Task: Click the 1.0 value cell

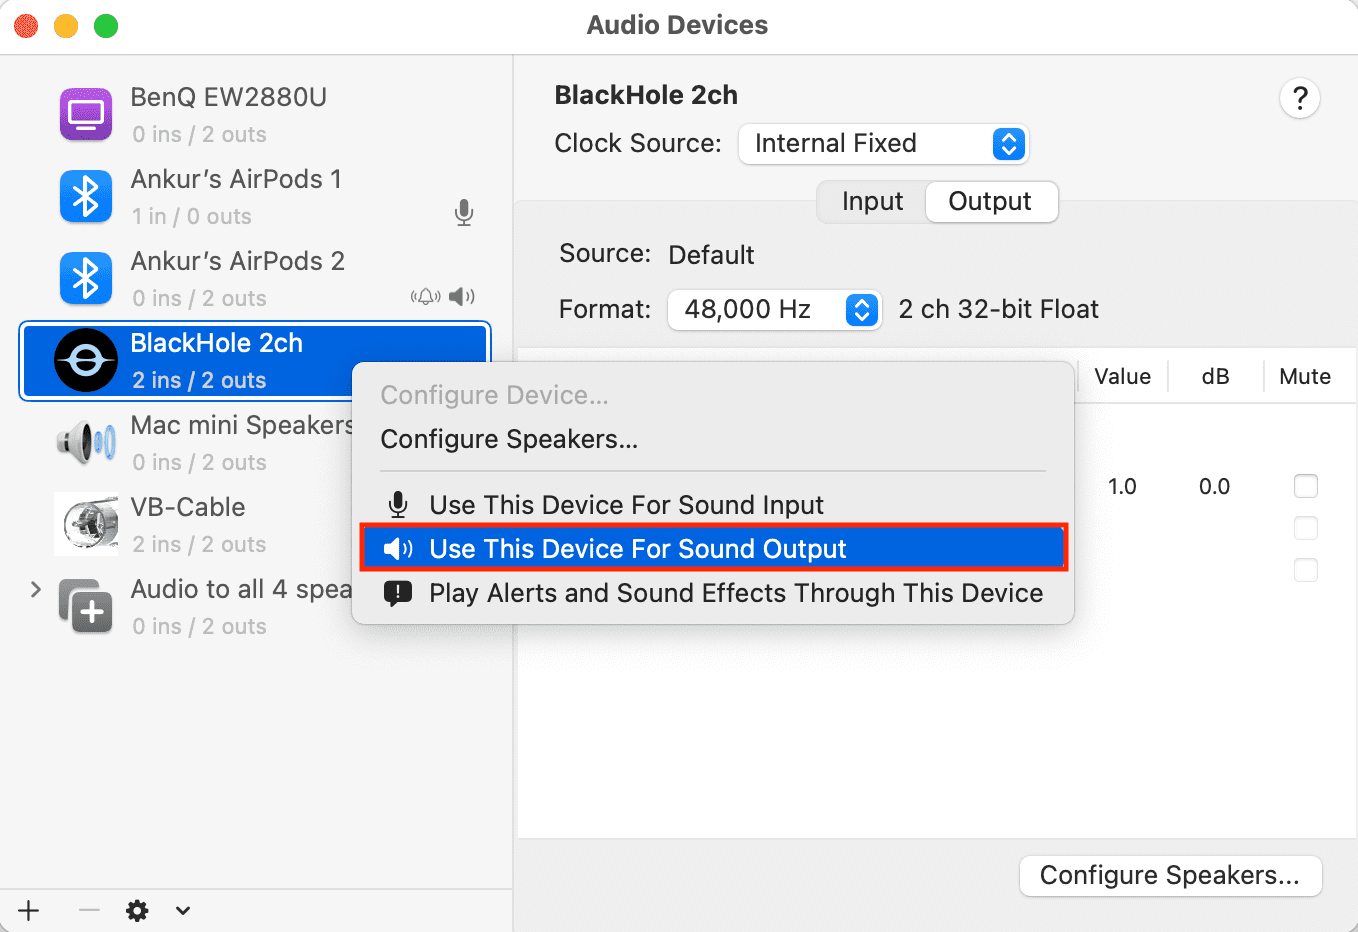Action: click(x=1122, y=486)
